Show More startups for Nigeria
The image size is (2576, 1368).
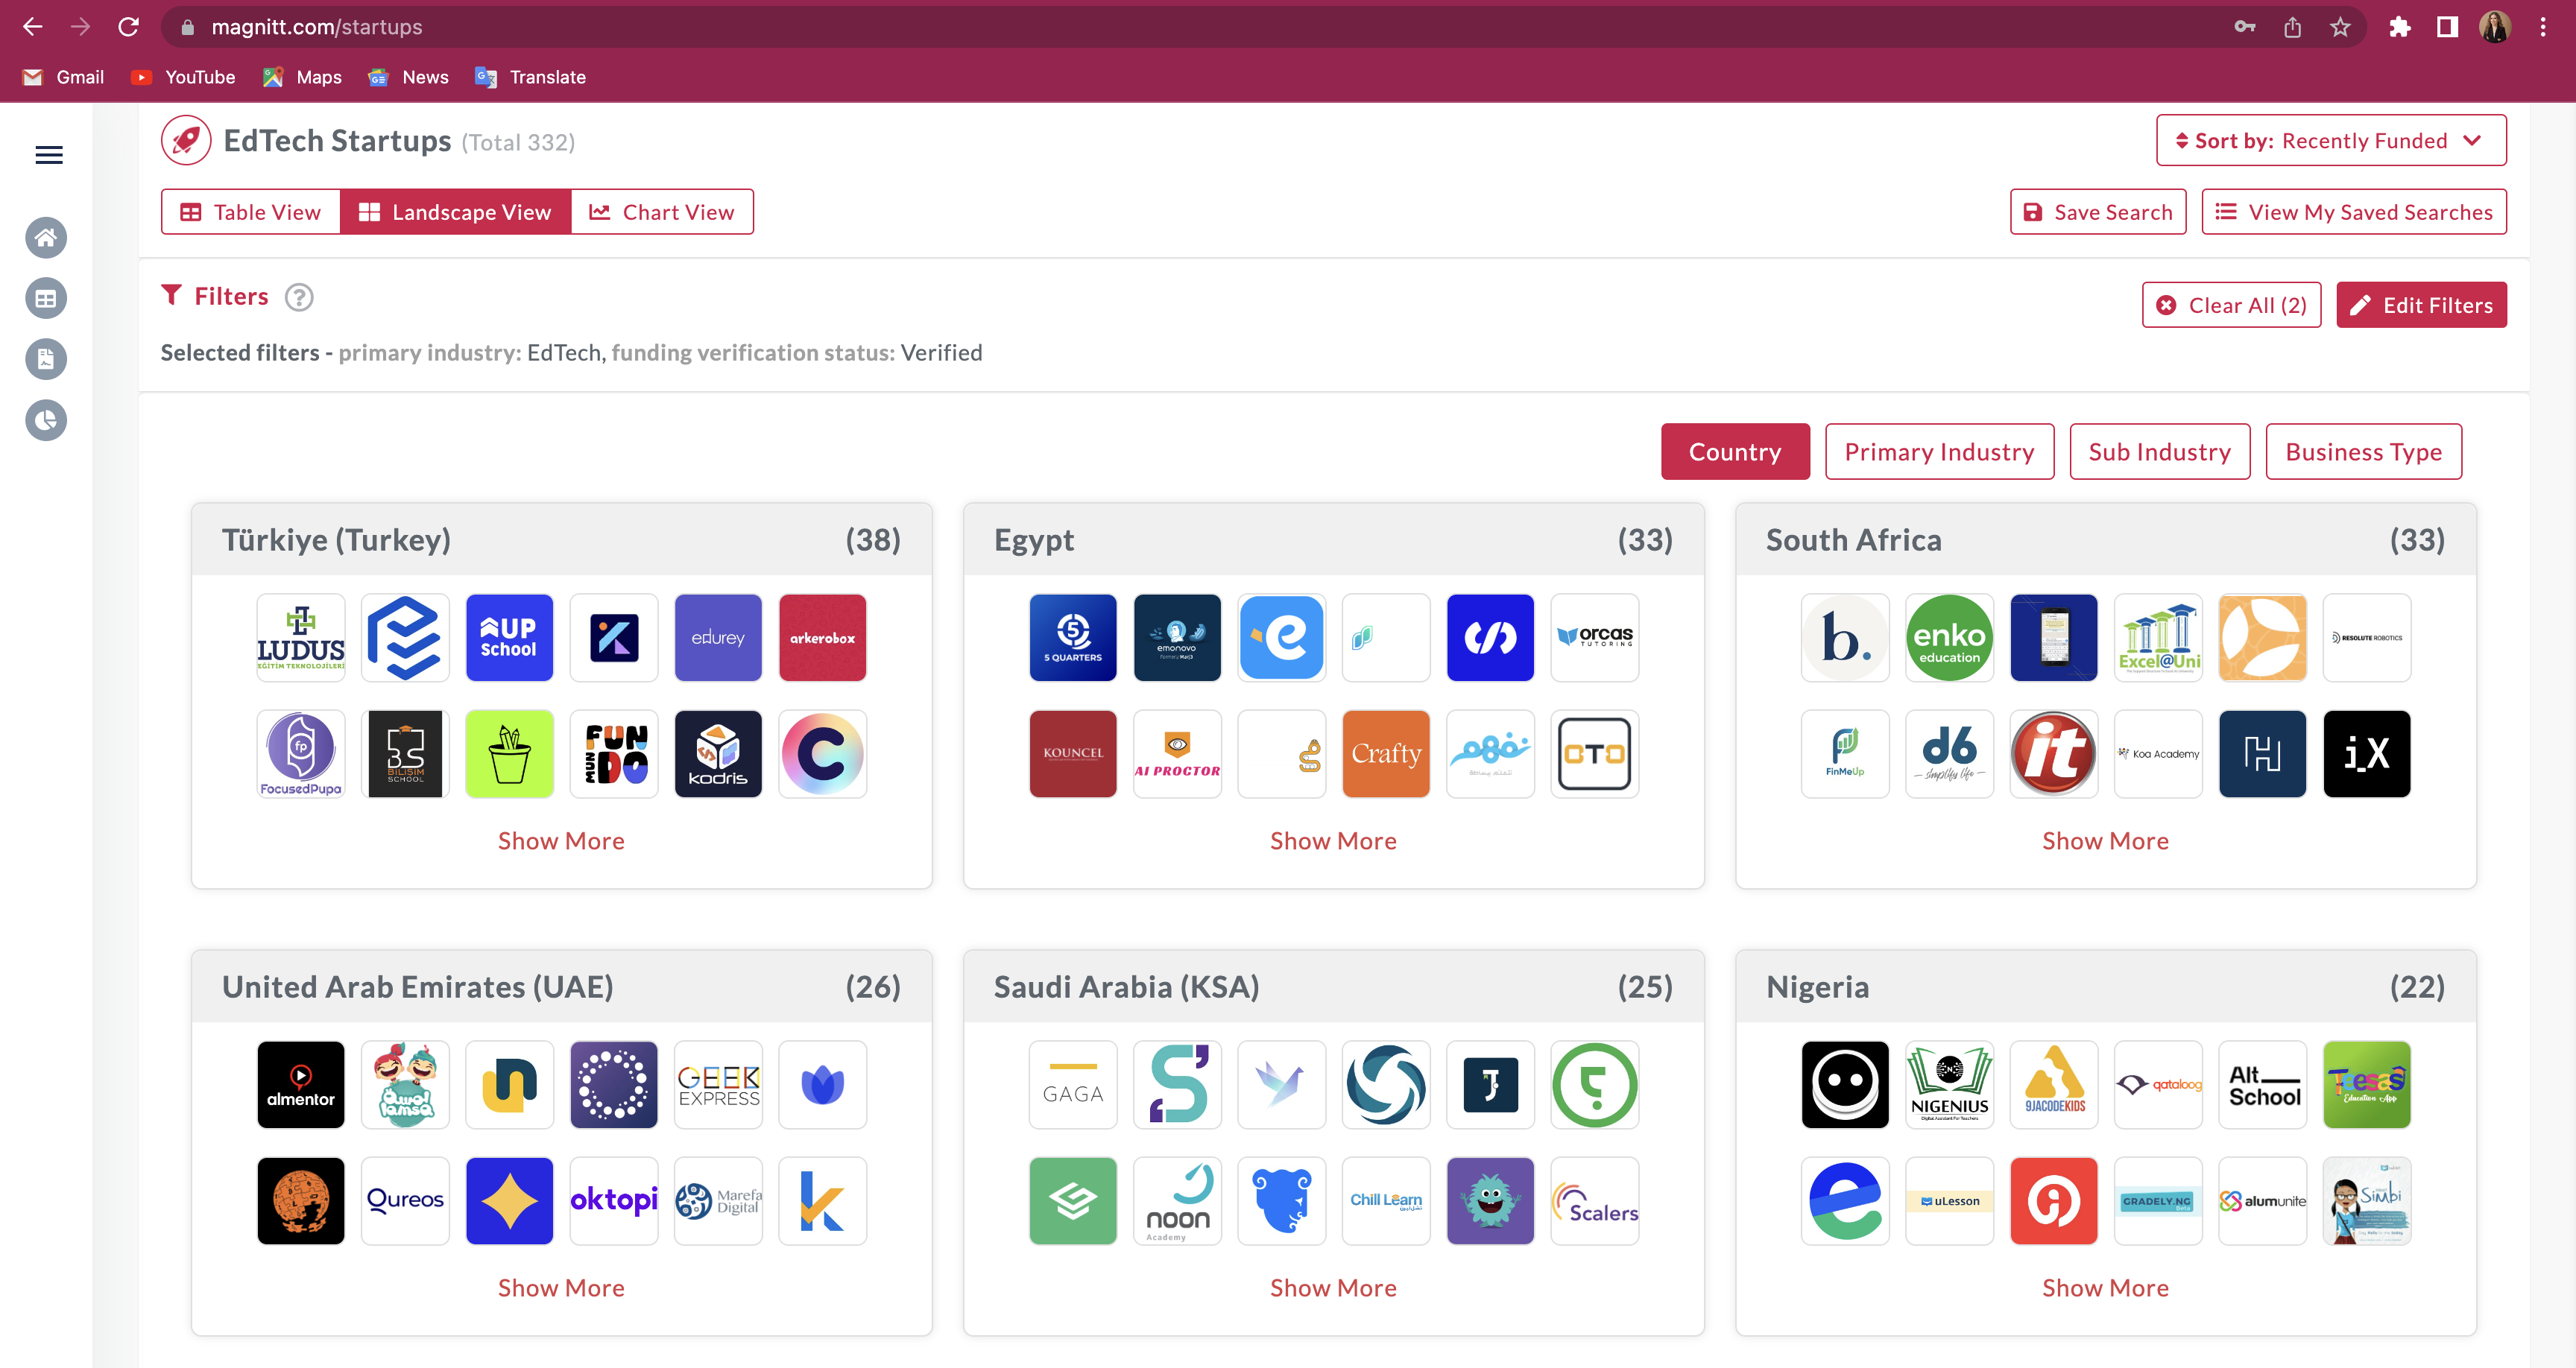click(2105, 1288)
